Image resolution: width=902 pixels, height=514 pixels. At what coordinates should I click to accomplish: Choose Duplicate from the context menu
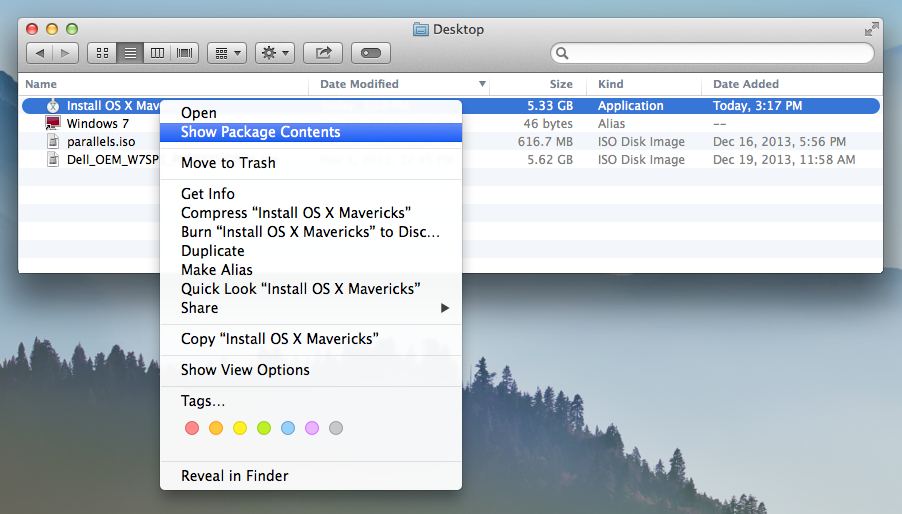[311, 251]
